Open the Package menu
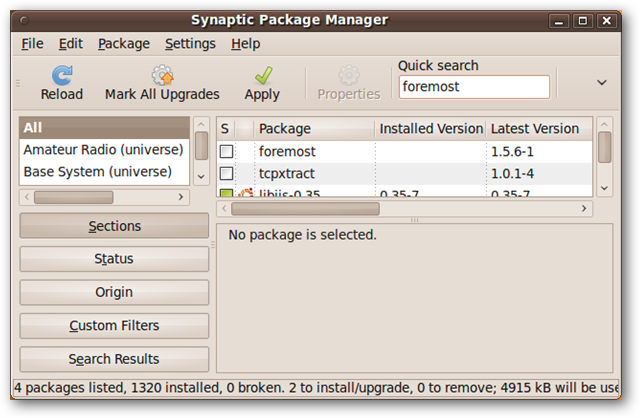640x418 pixels. coord(124,44)
